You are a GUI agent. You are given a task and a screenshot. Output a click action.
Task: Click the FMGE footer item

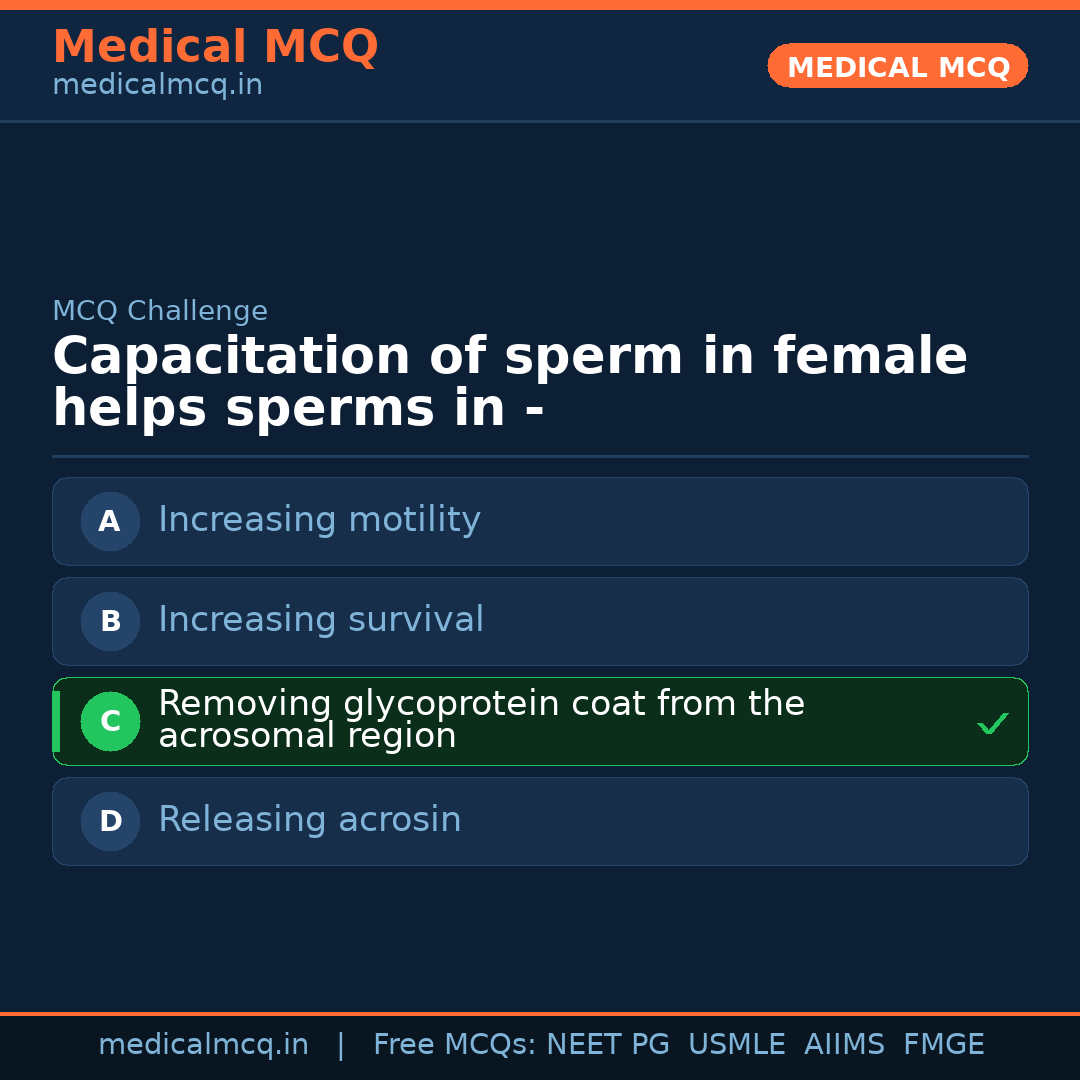[x=943, y=1045]
